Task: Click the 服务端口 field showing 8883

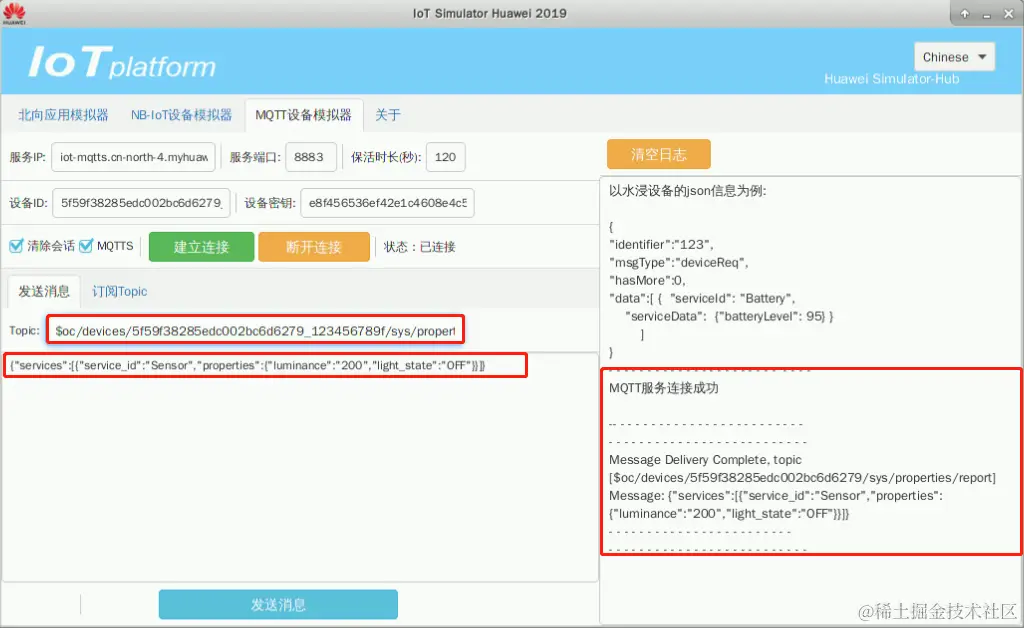Action: click(311, 157)
